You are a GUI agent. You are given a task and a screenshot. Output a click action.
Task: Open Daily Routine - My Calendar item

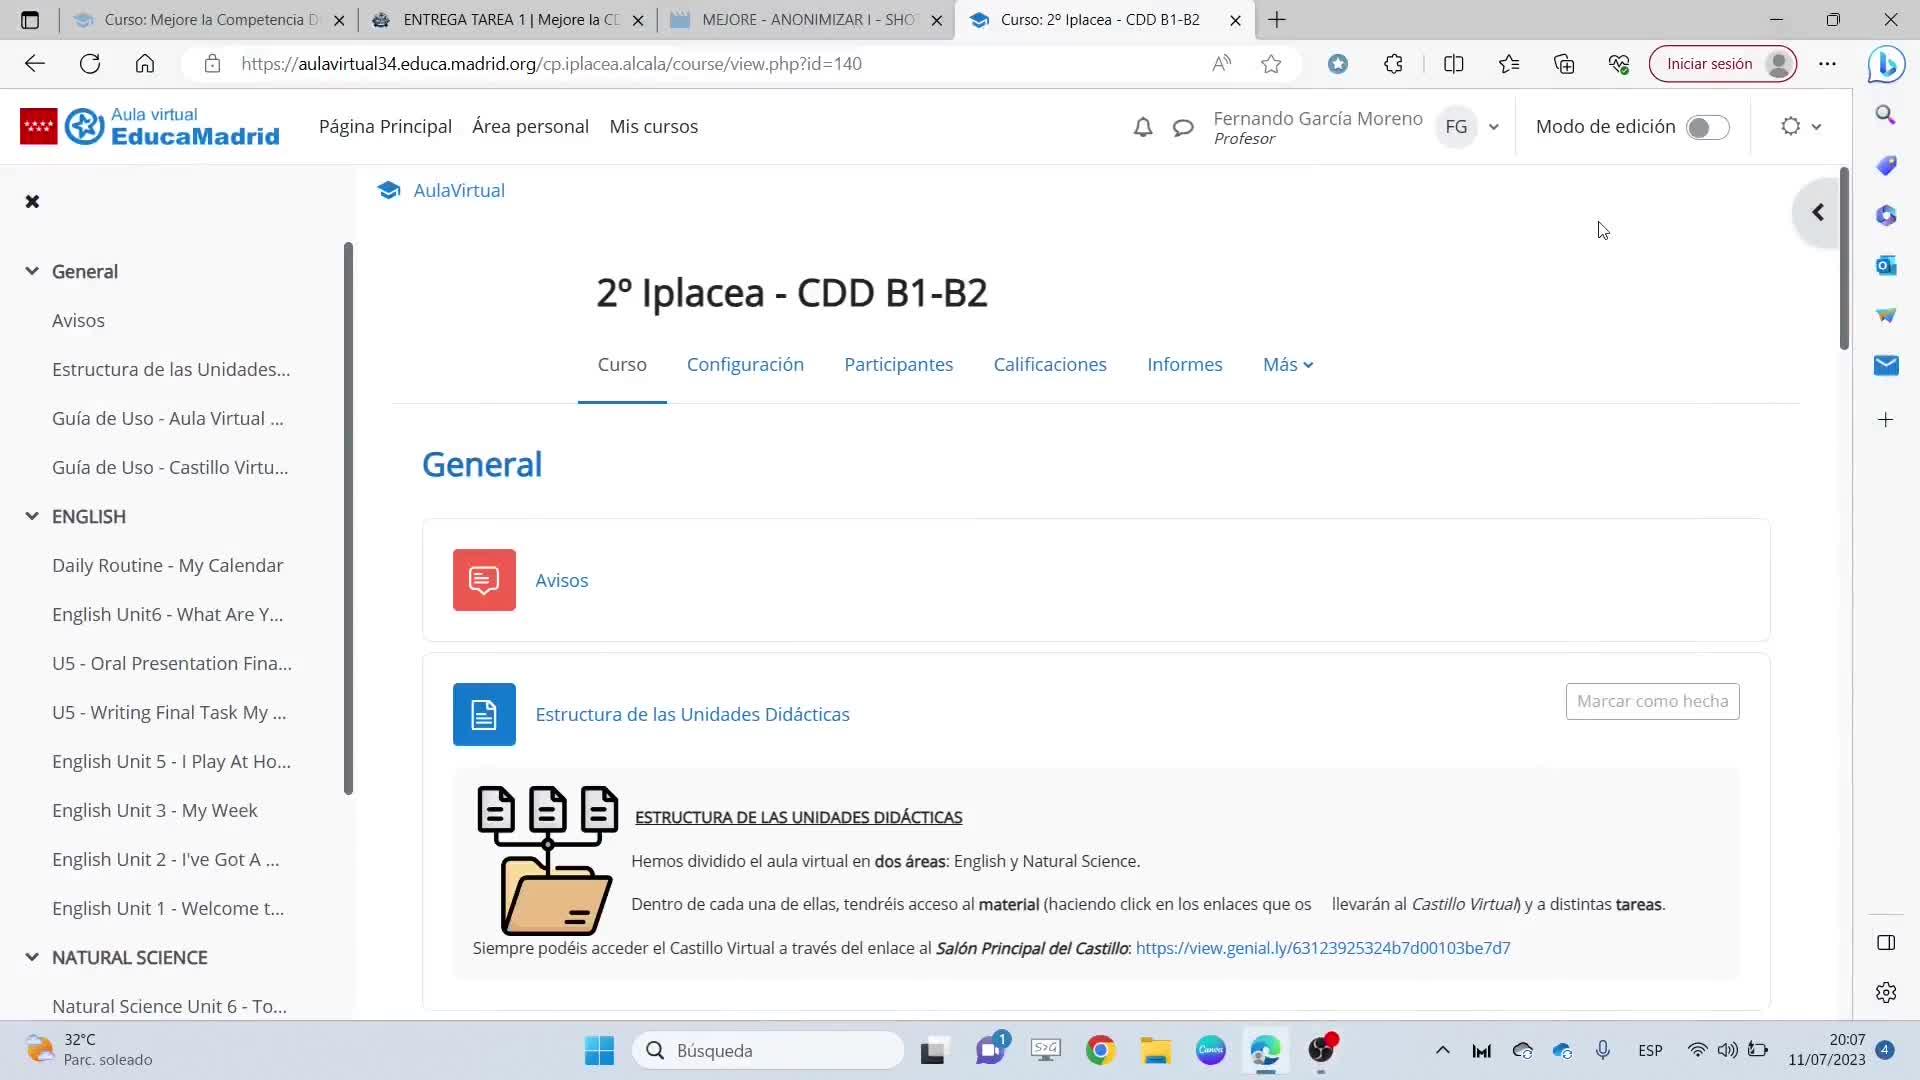(x=167, y=565)
